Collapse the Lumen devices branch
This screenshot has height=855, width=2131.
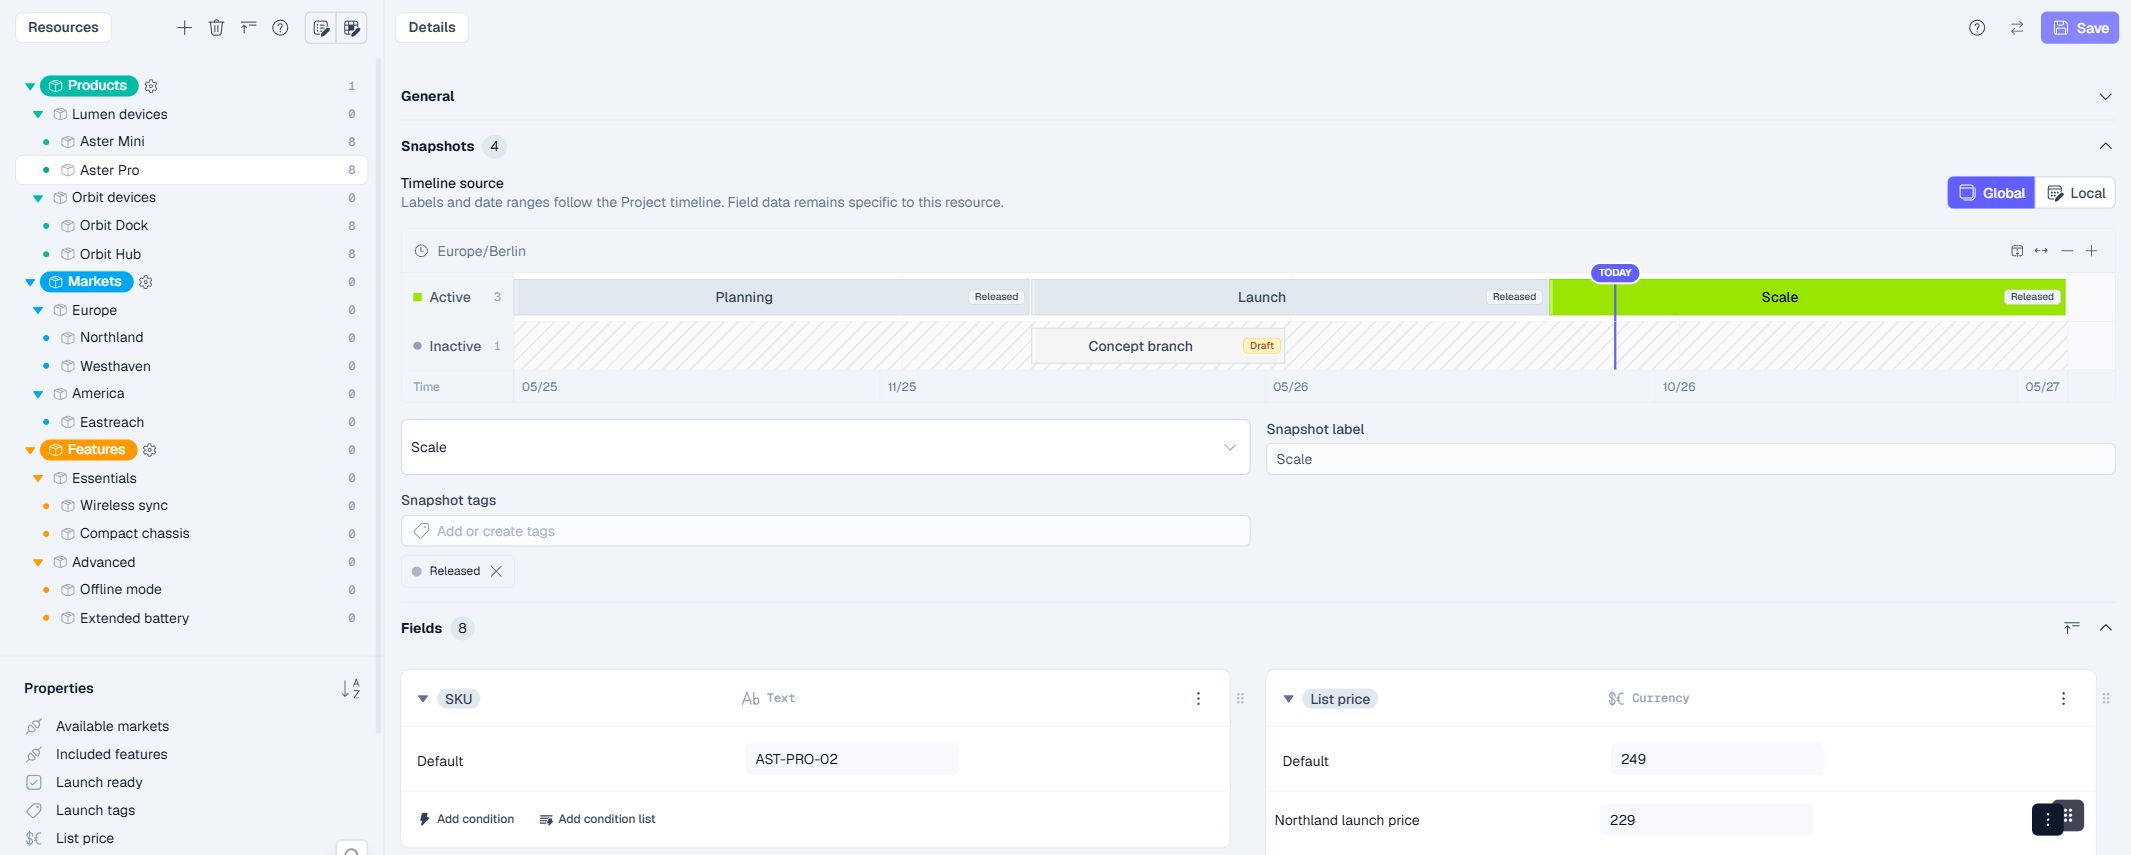38,114
